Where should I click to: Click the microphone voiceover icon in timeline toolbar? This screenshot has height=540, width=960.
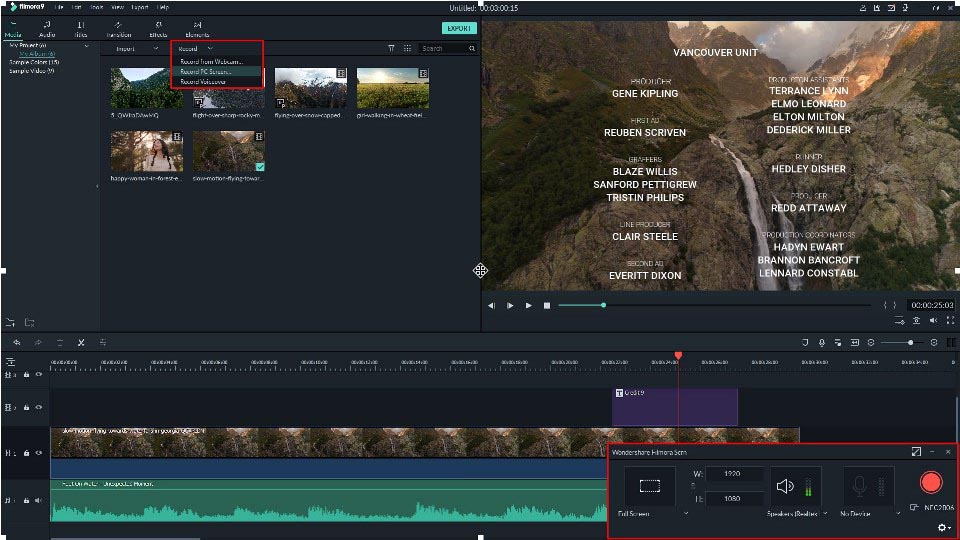822,343
